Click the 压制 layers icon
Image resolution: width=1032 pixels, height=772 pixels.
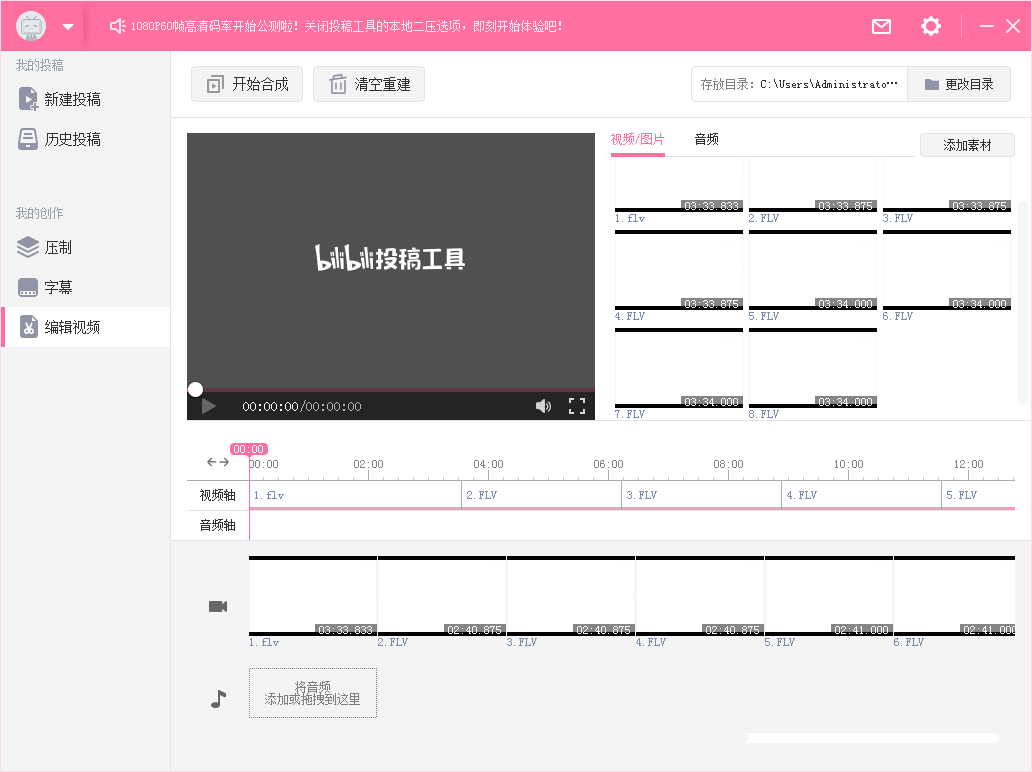[28, 247]
